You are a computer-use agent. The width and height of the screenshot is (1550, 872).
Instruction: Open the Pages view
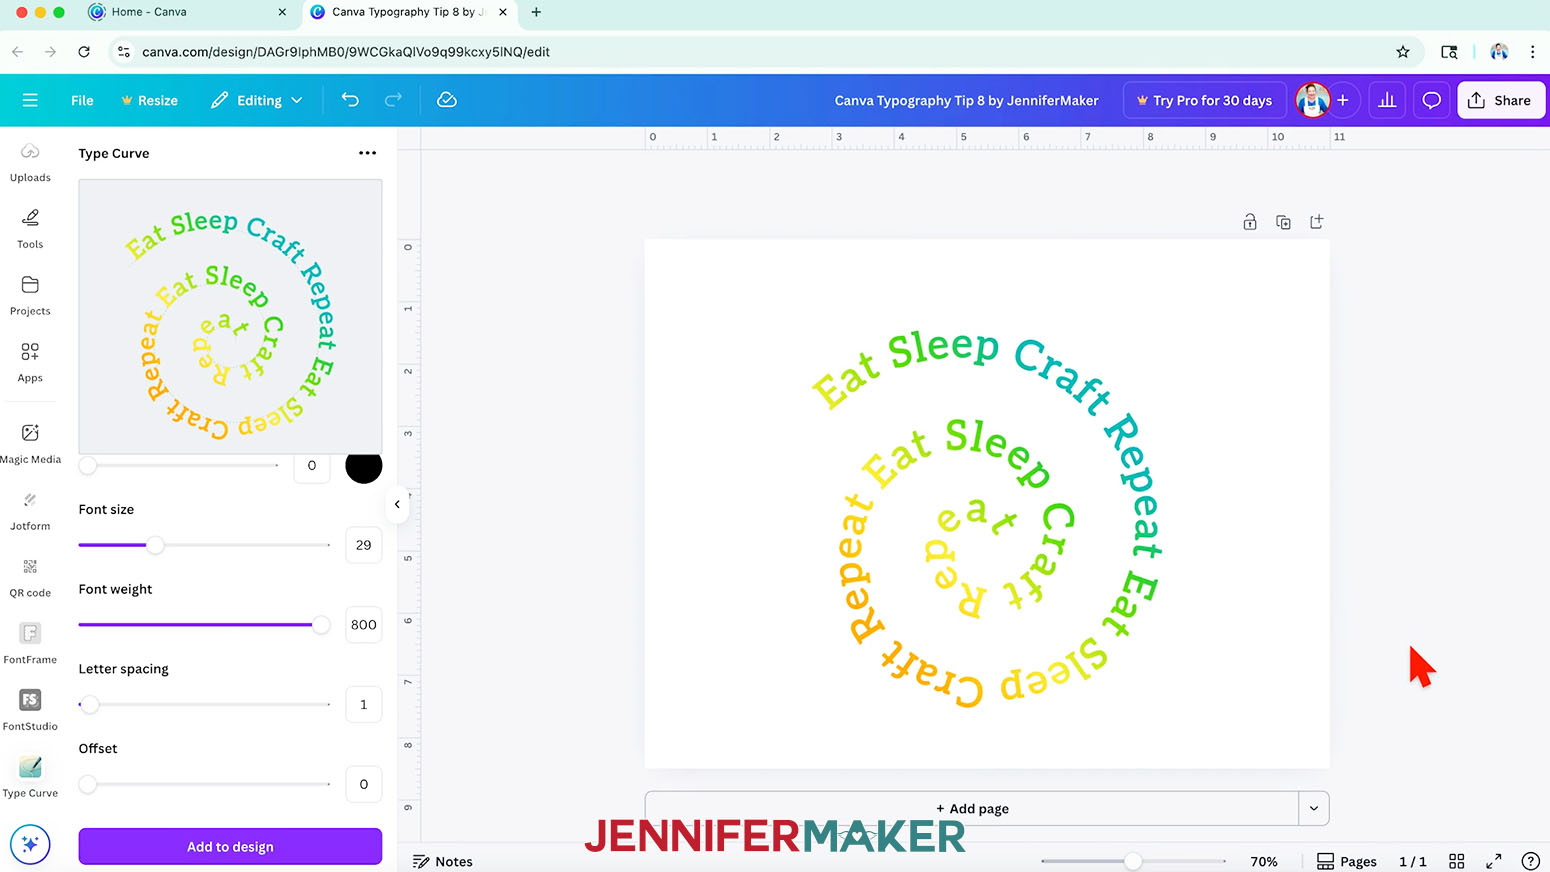point(1347,861)
